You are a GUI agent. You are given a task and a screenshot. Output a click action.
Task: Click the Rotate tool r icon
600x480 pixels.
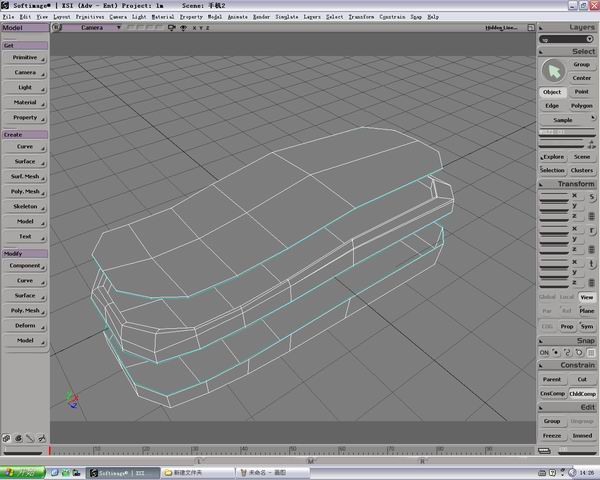(x=592, y=230)
